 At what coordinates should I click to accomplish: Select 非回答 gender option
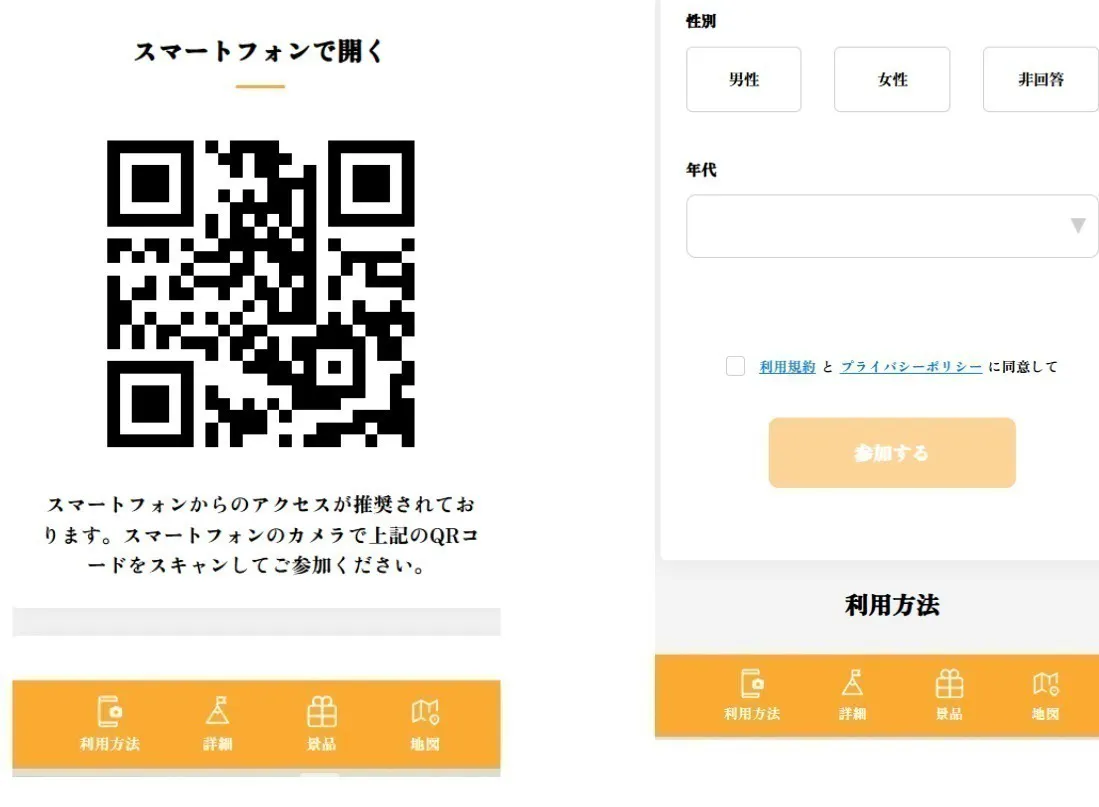point(1041,79)
